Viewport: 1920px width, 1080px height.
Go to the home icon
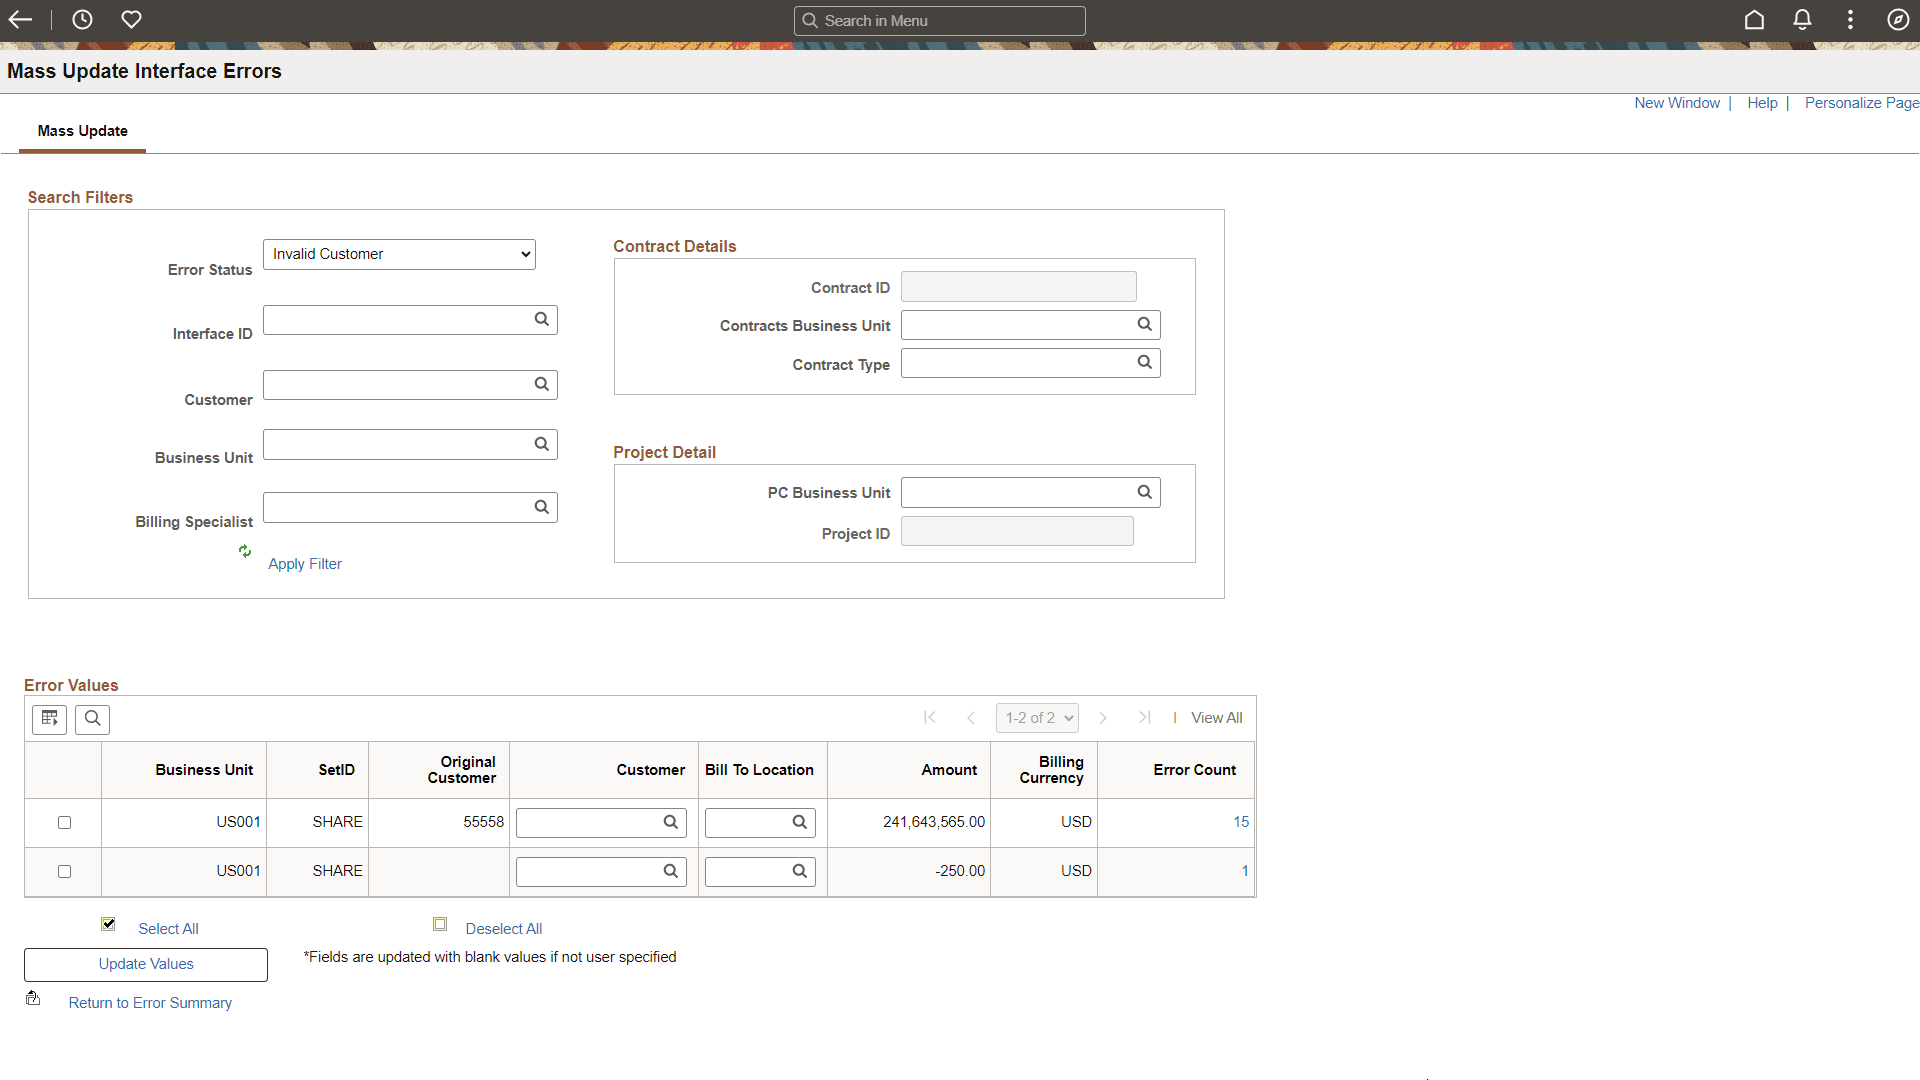tap(1754, 20)
